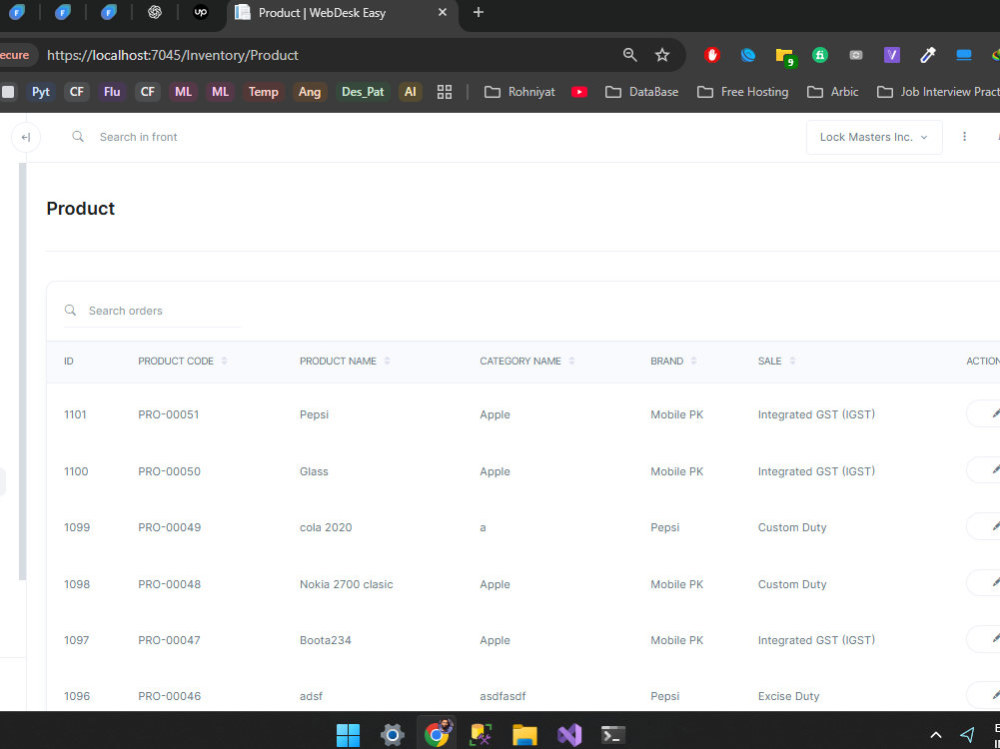Sort table by Product Name arrows

(x=387, y=361)
